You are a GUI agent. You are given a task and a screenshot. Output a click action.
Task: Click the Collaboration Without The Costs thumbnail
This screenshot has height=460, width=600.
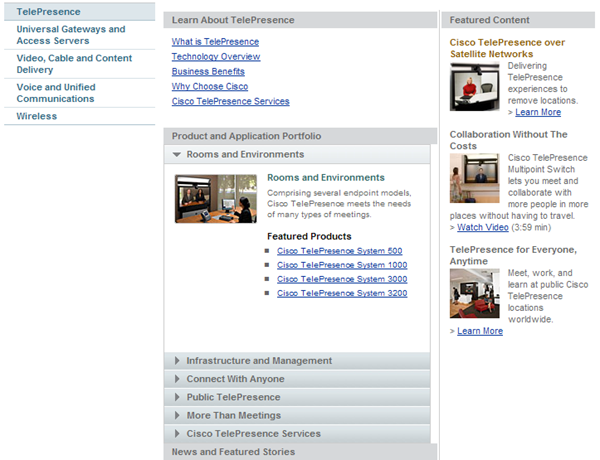coord(474,178)
